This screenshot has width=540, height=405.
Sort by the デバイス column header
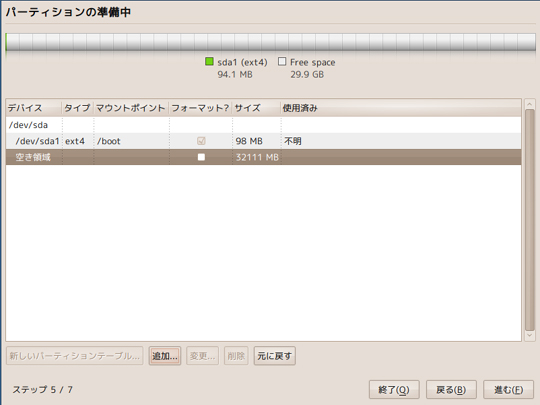tap(34, 108)
